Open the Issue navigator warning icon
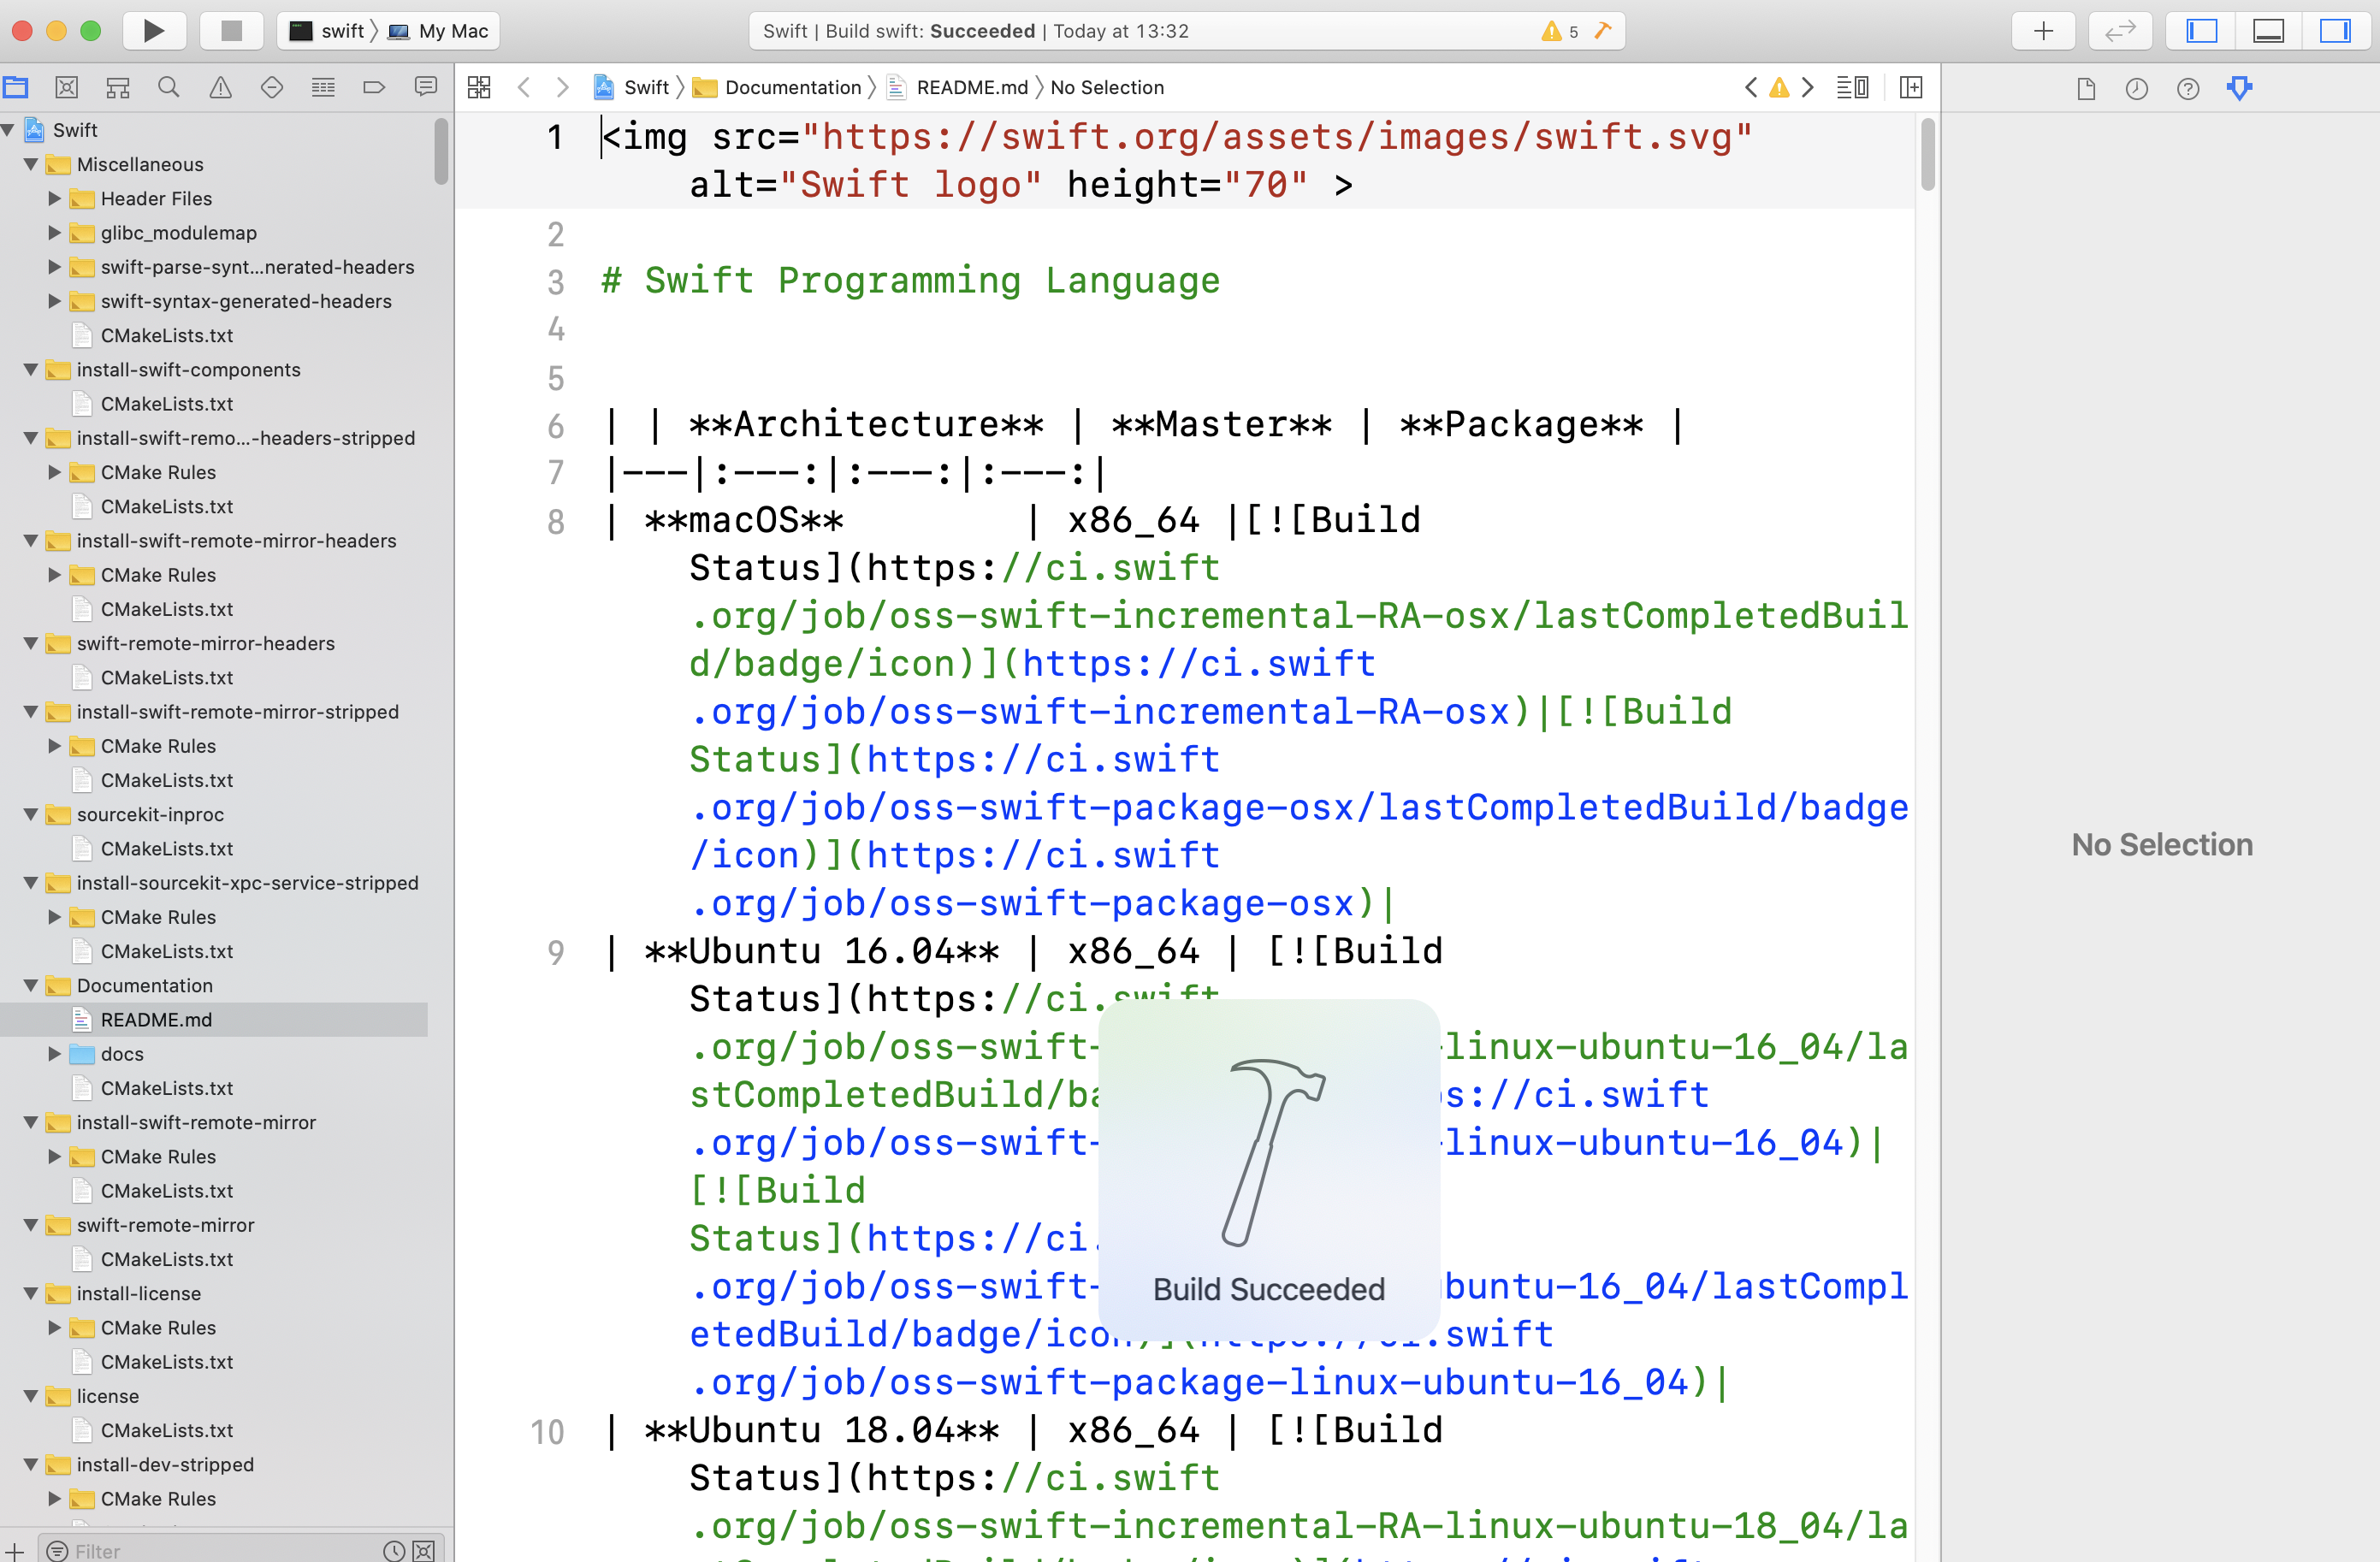 pos(220,88)
